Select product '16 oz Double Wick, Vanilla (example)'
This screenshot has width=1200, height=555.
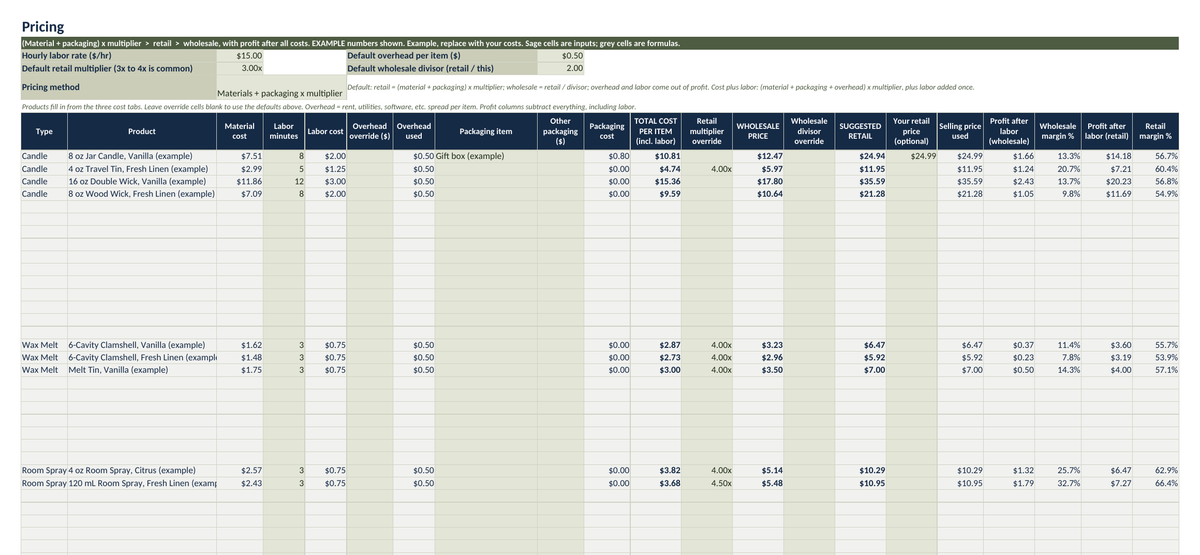(x=141, y=182)
